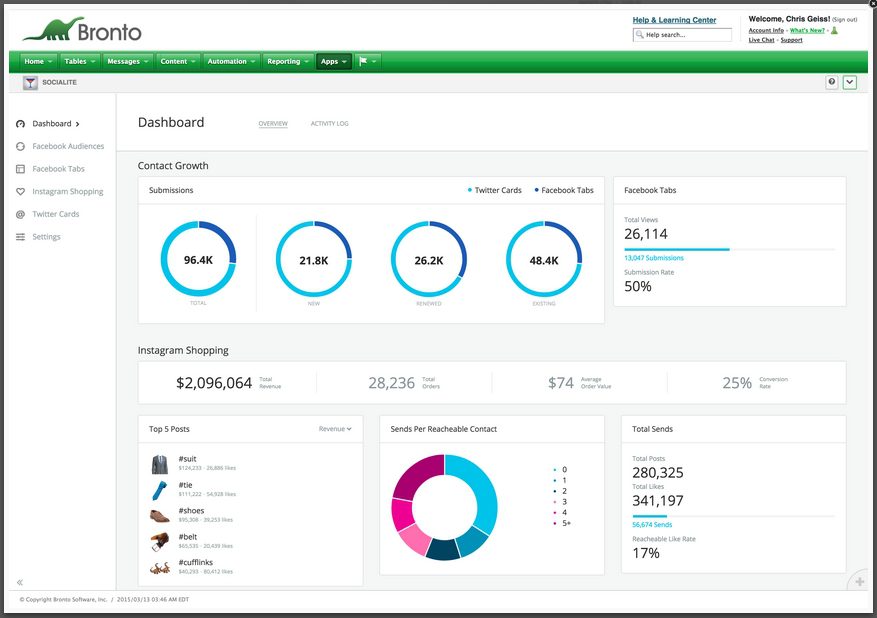Screen dimensions: 877x618
Task: Switch to the Activity Log tab
Action: (x=329, y=124)
